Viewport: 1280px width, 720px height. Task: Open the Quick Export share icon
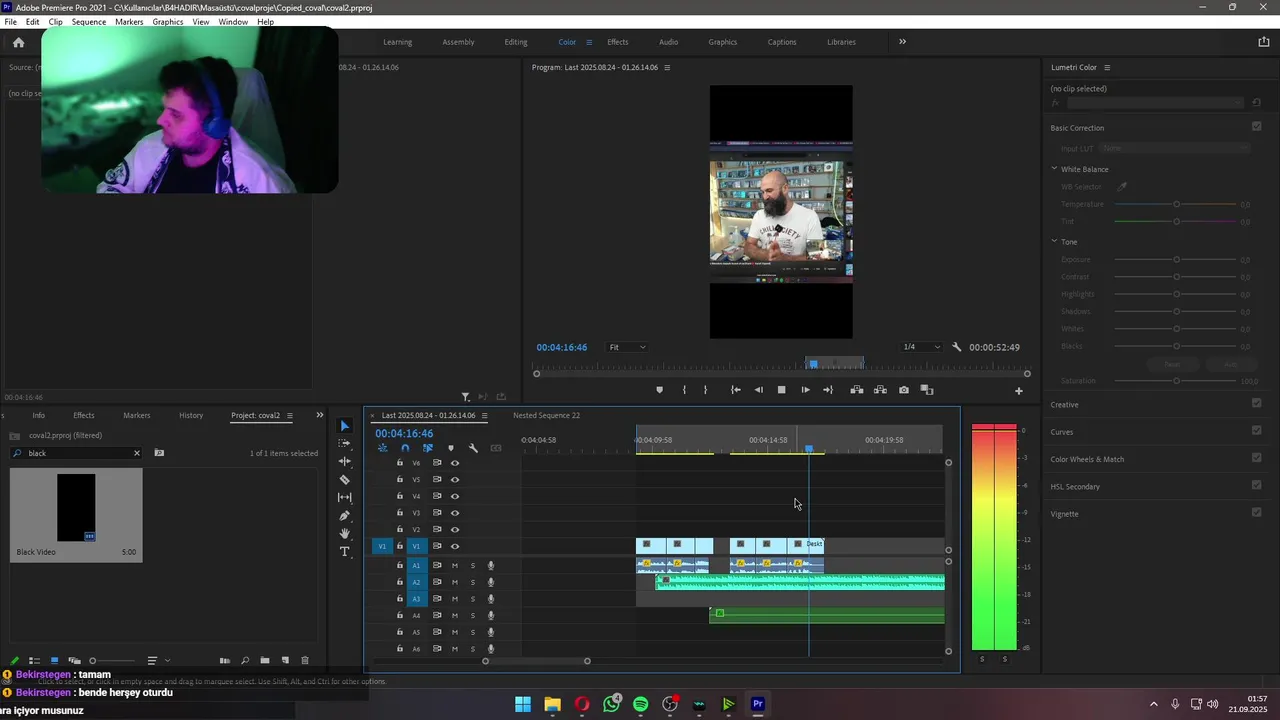tap(1264, 42)
